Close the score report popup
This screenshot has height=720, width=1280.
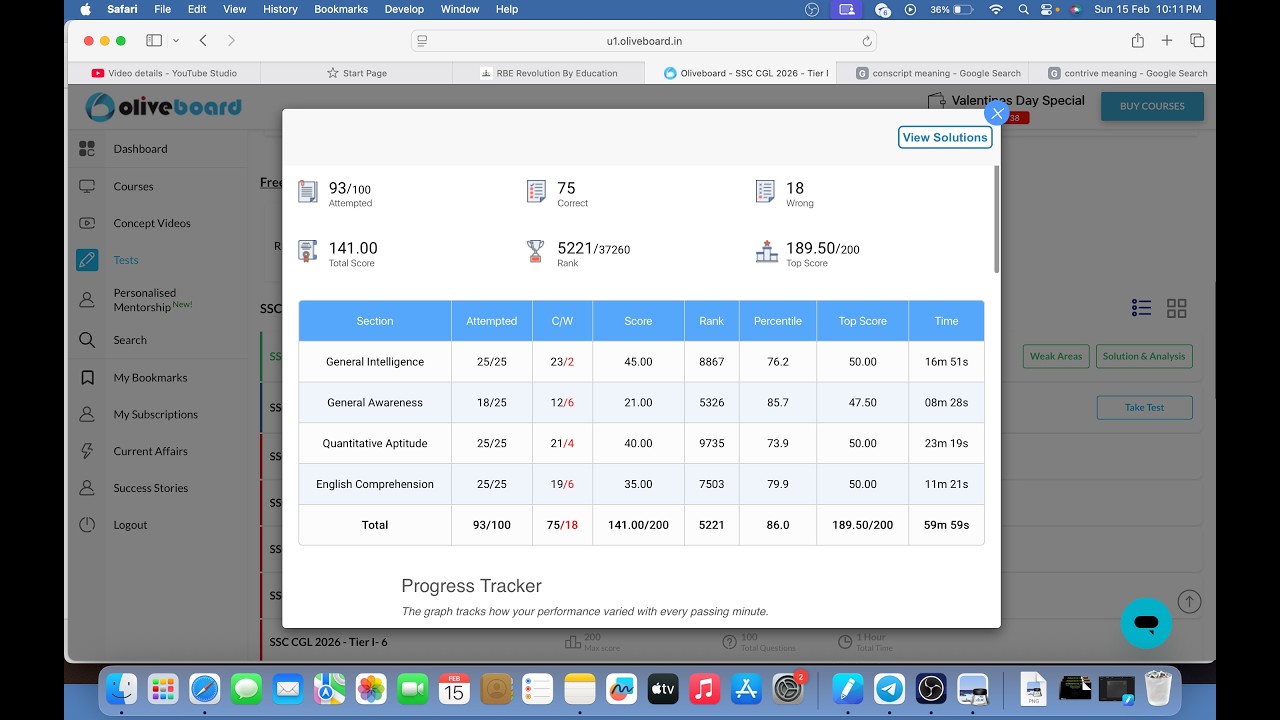click(996, 114)
